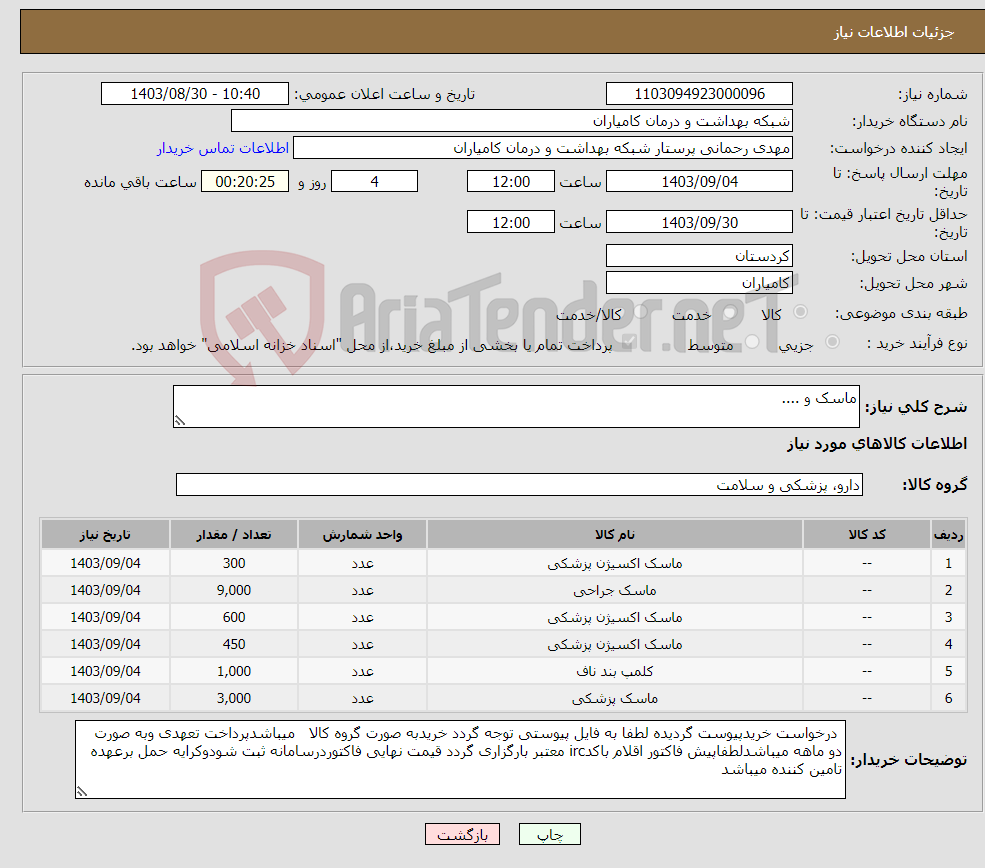Click the تاریخ نیاز column header
Image resolution: width=985 pixels, height=868 pixels.
pos(105,534)
